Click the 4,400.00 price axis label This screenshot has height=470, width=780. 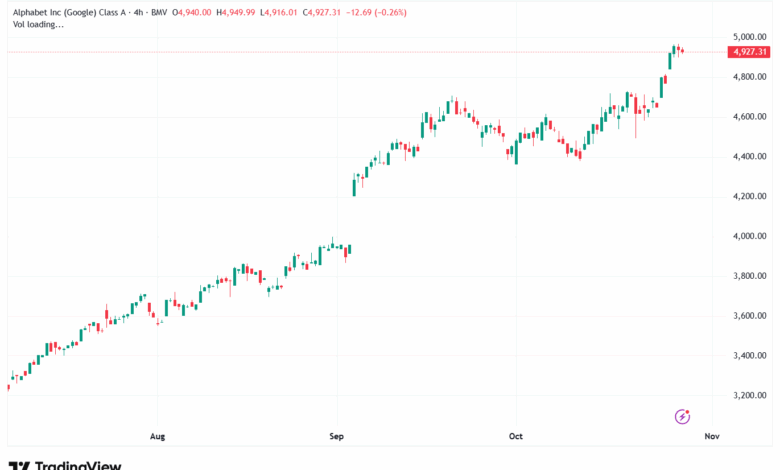pos(749,156)
